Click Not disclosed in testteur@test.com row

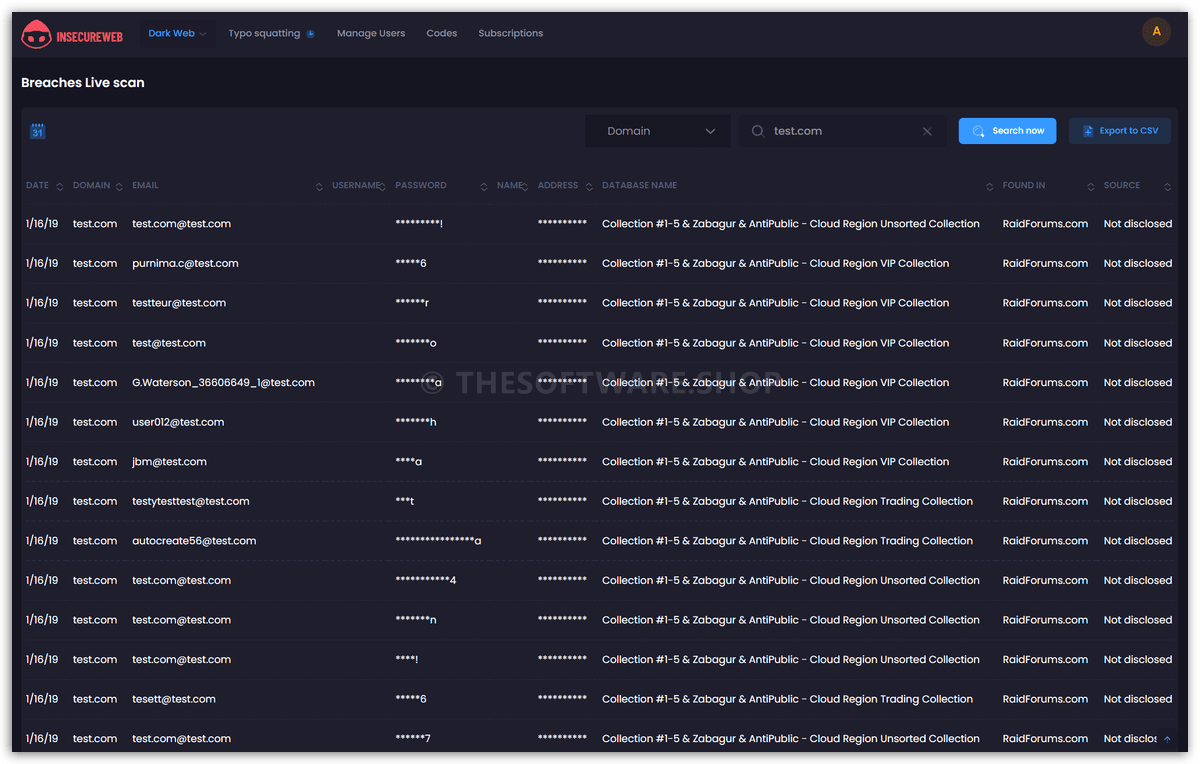click(1137, 303)
